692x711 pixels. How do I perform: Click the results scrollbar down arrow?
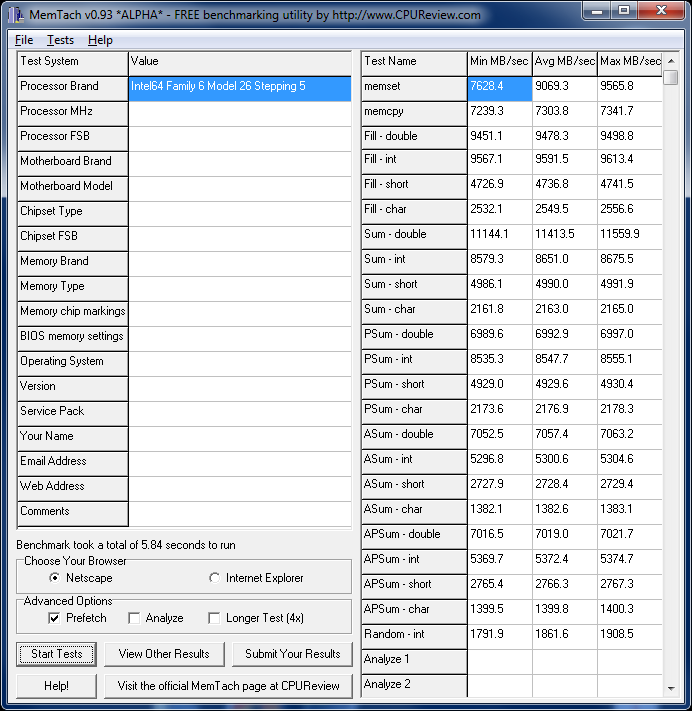[671, 689]
